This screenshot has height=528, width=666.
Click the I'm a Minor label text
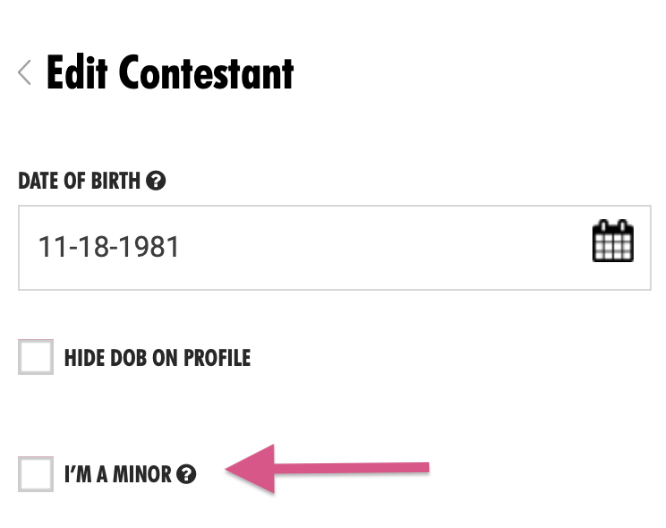click(x=118, y=475)
